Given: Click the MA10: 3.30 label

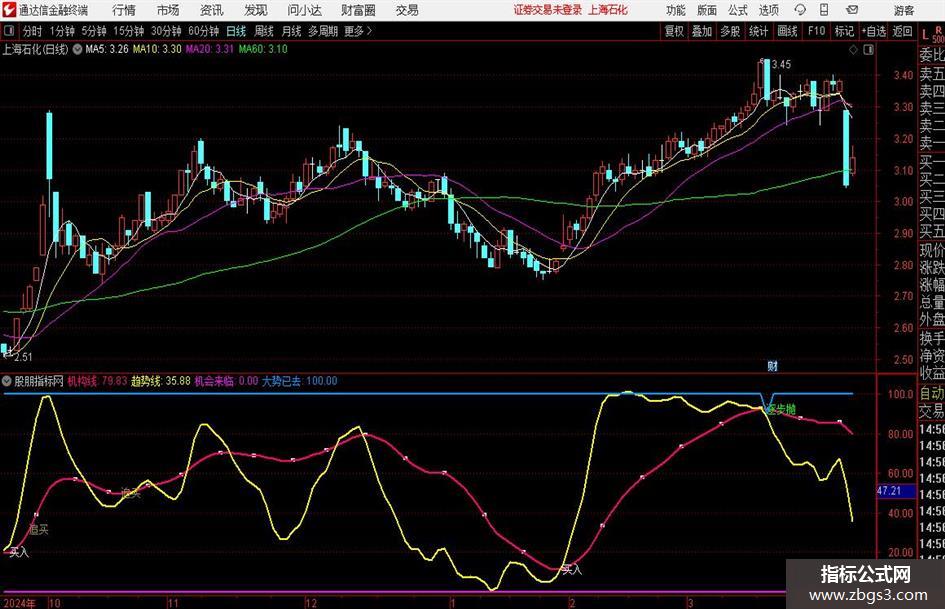Looking at the screenshot, I should [157, 49].
